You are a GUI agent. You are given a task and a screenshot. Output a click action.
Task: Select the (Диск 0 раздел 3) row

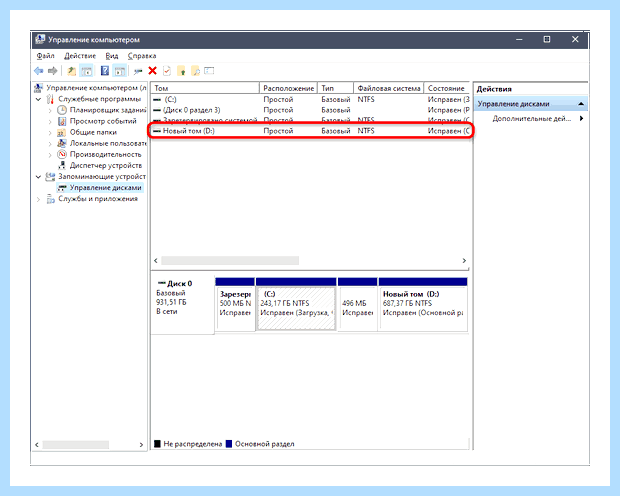pyautogui.click(x=311, y=110)
